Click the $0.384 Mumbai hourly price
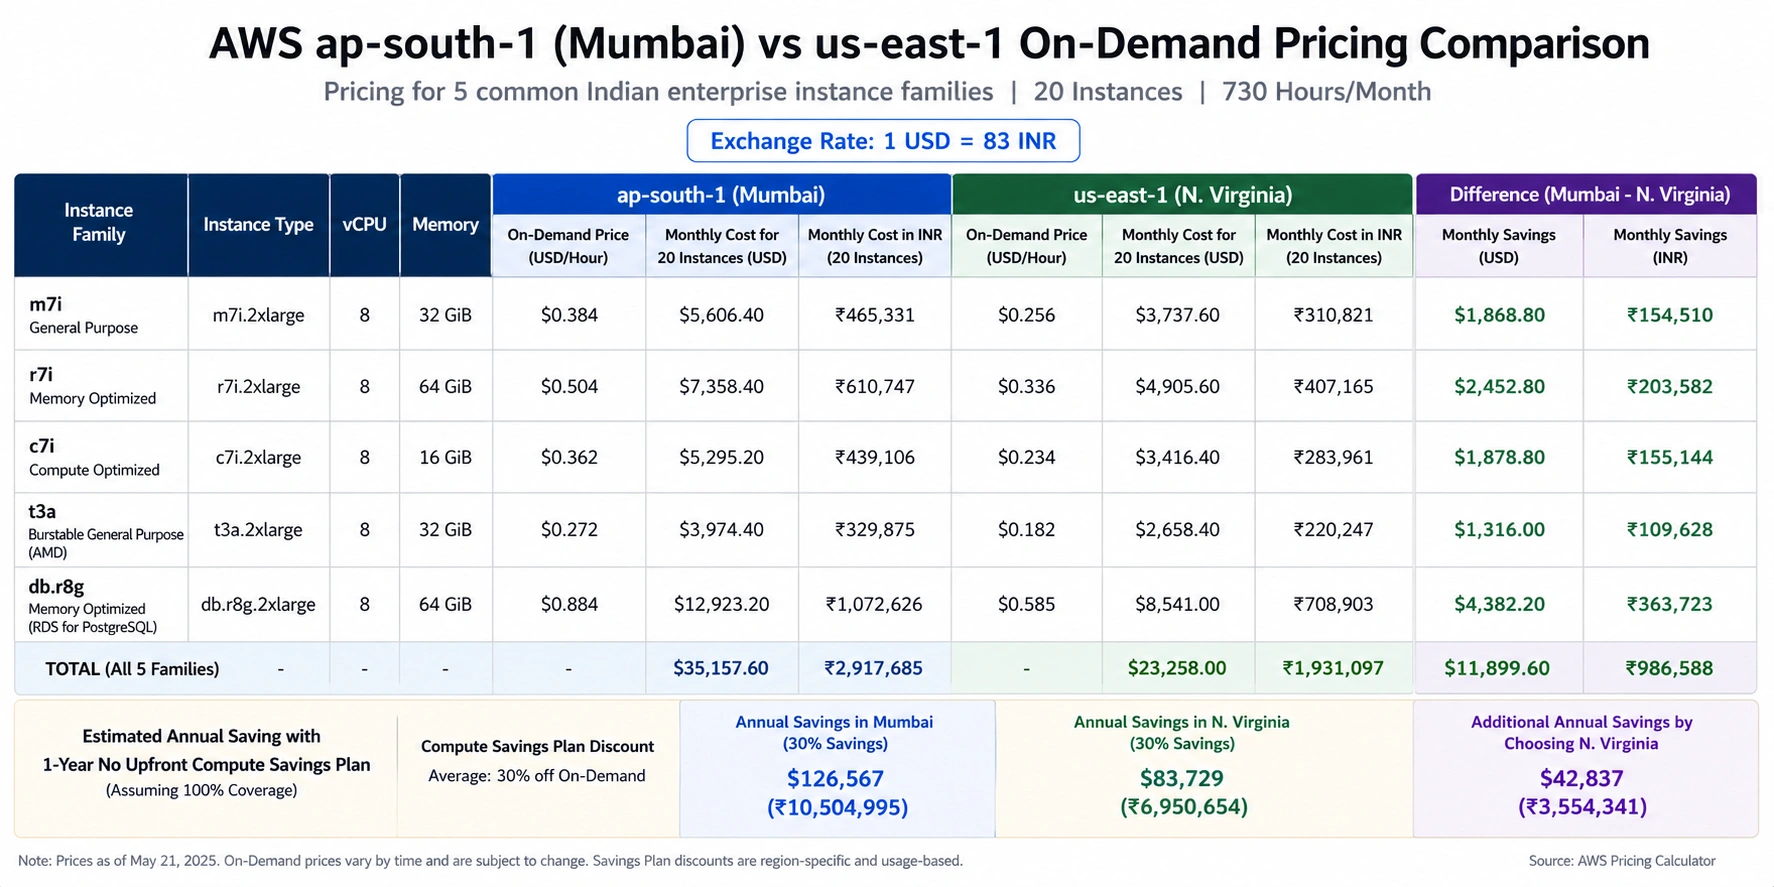 [x=569, y=315]
